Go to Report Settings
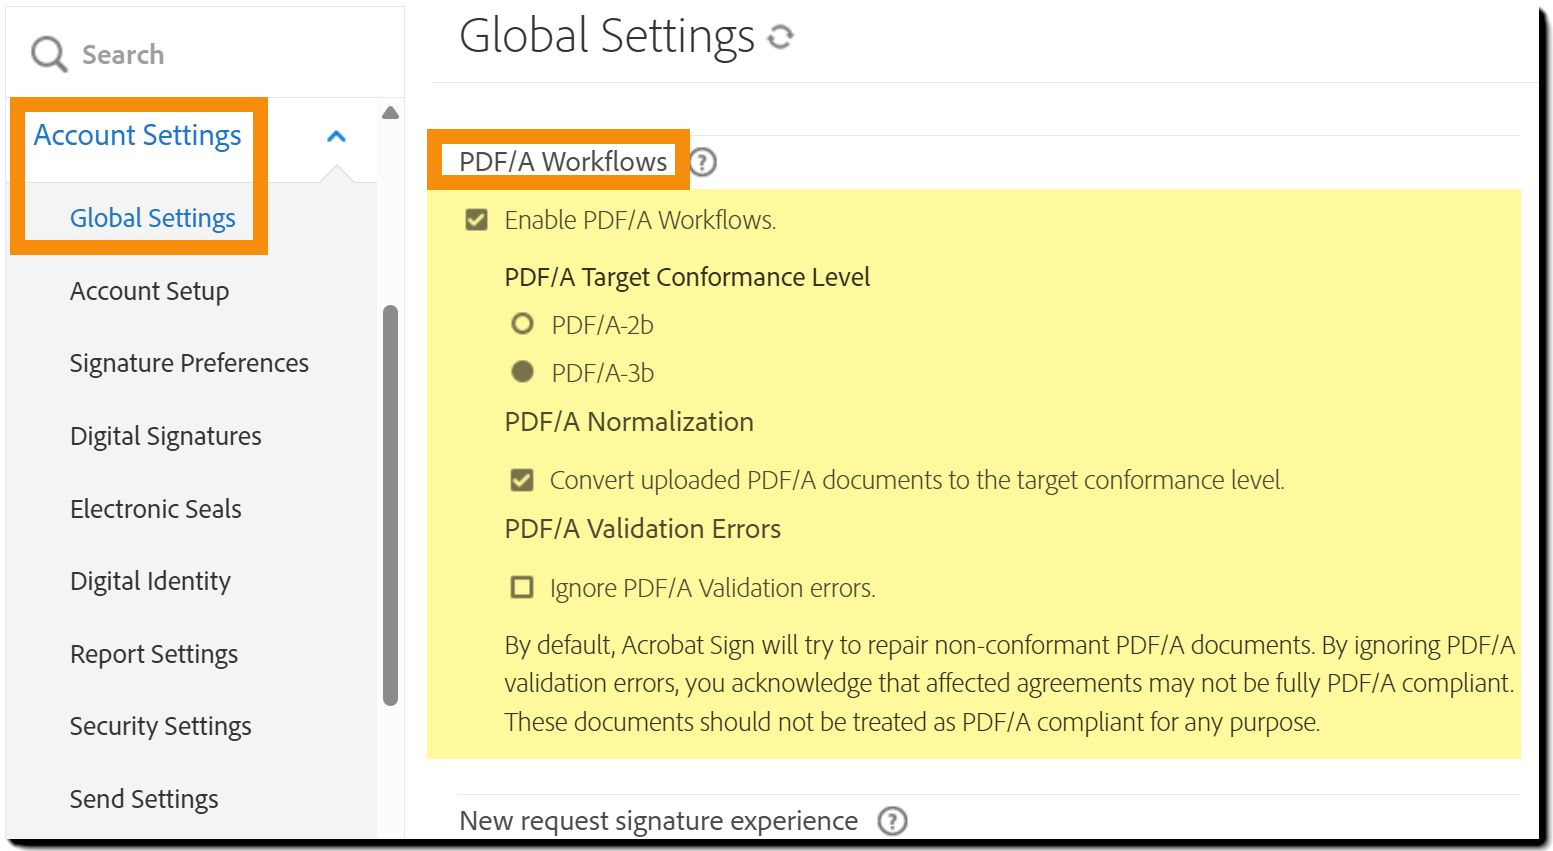Viewport: 1553px width, 851px height. pos(154,654)
